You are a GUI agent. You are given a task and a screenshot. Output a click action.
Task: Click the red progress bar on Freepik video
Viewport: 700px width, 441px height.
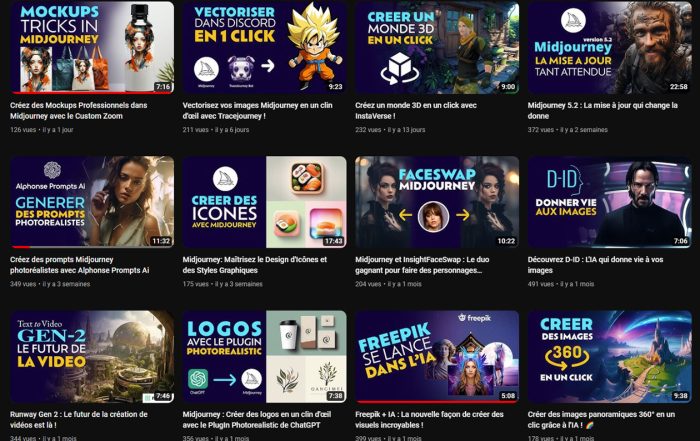(437, 402)
